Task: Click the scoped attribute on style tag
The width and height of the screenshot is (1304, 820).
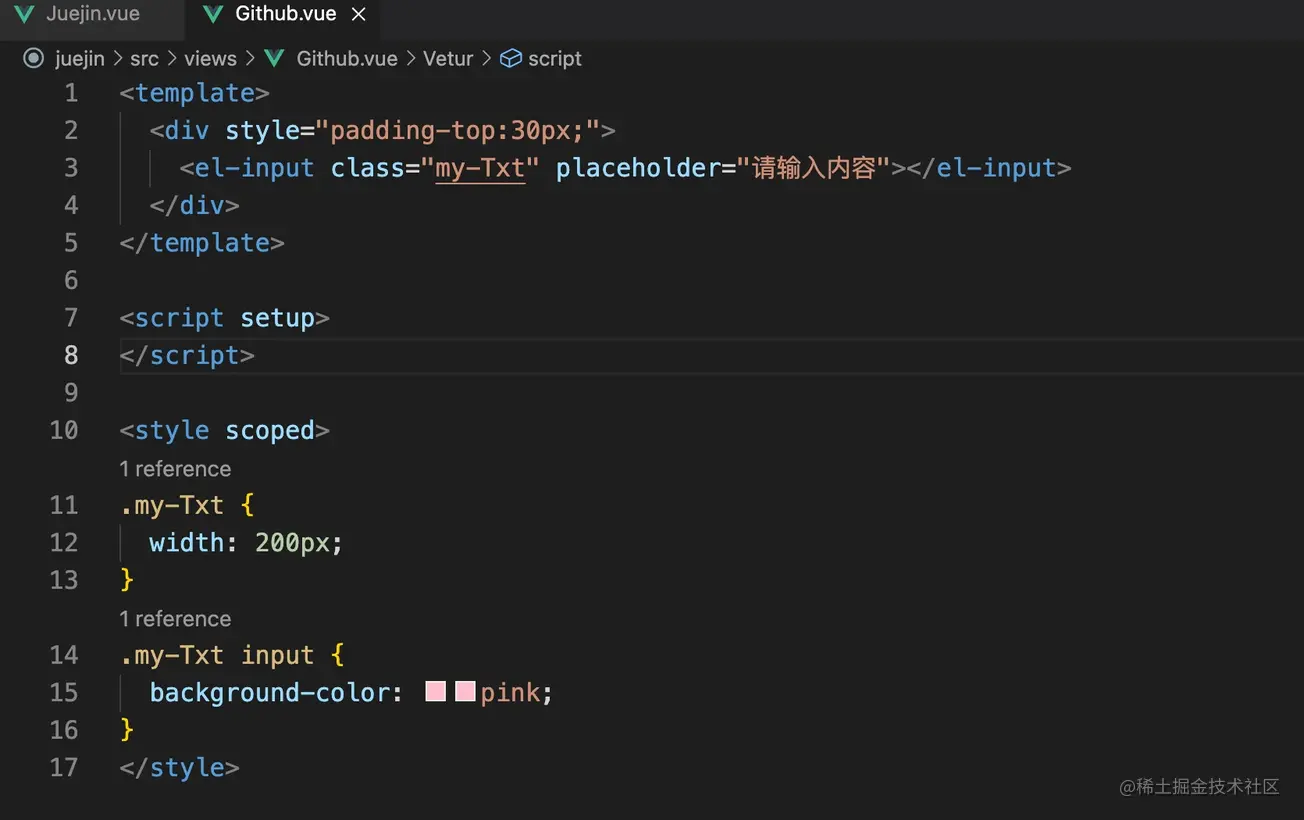Action: tap(270, 430)
